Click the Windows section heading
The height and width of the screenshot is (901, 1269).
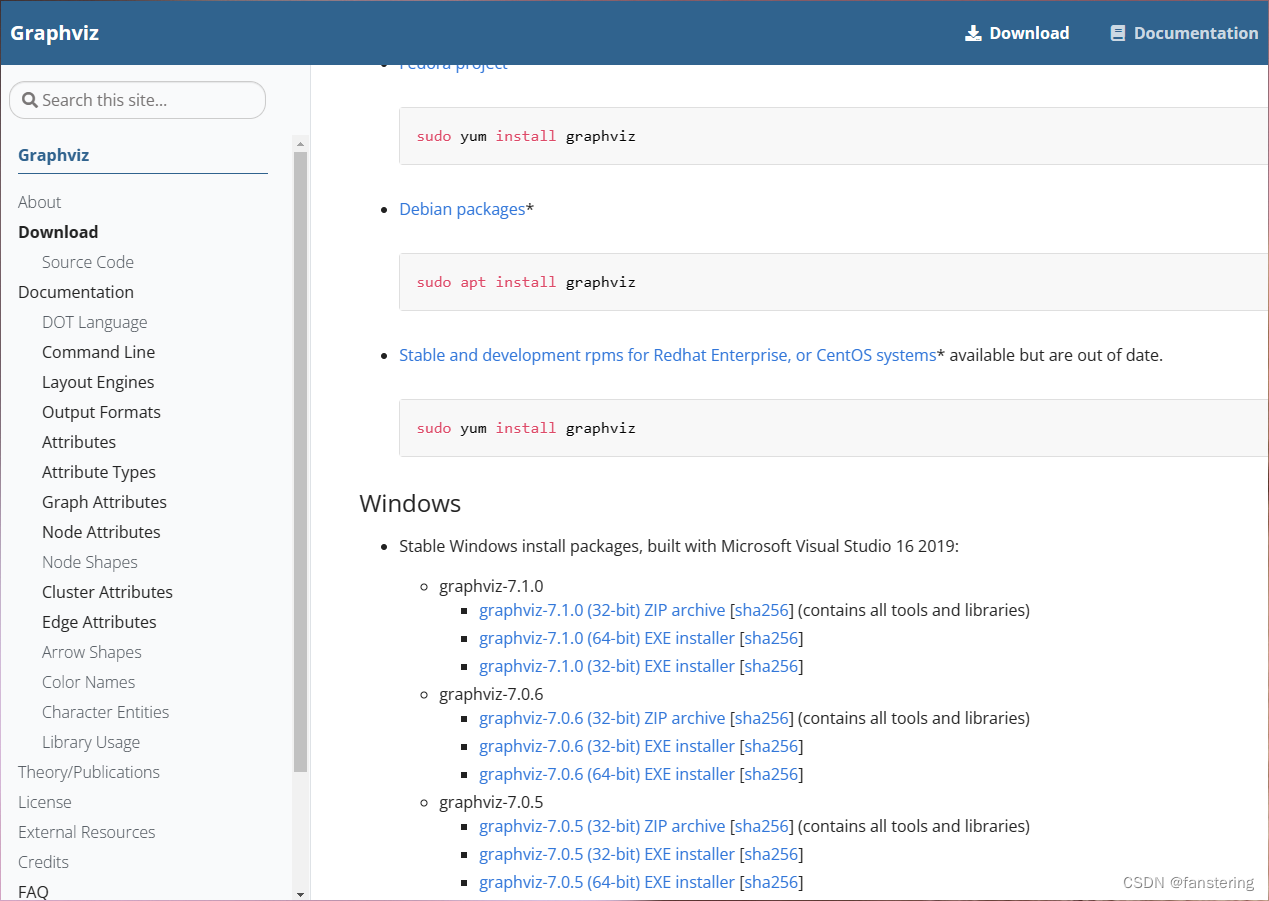pos(410,503)
